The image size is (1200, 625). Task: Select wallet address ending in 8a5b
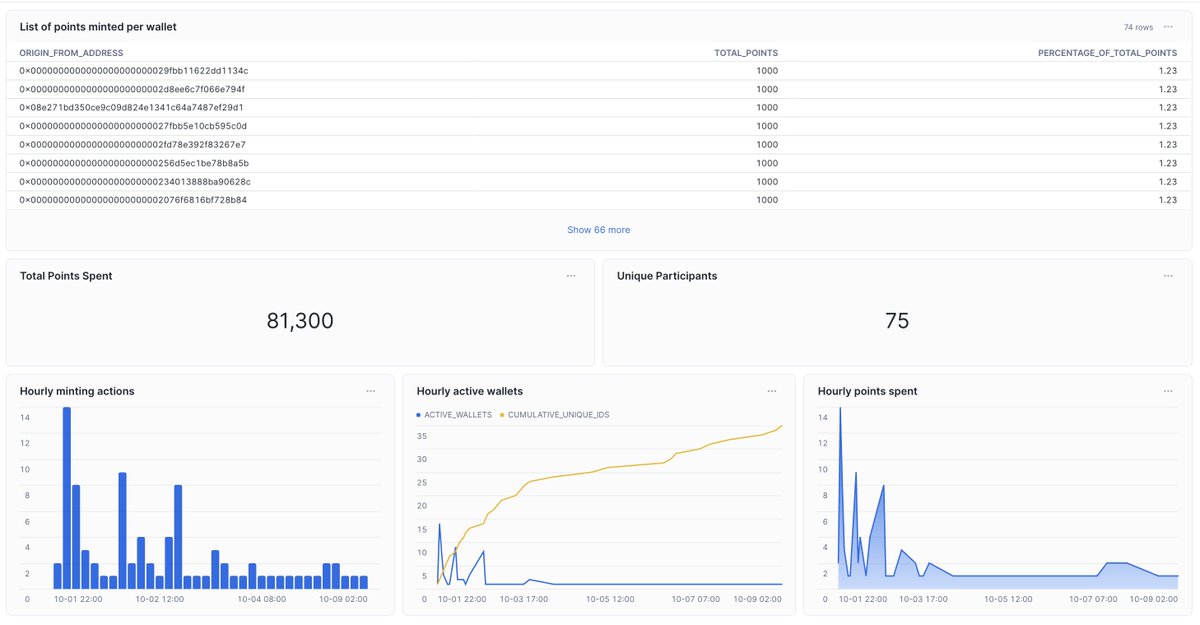pos(134,163)
